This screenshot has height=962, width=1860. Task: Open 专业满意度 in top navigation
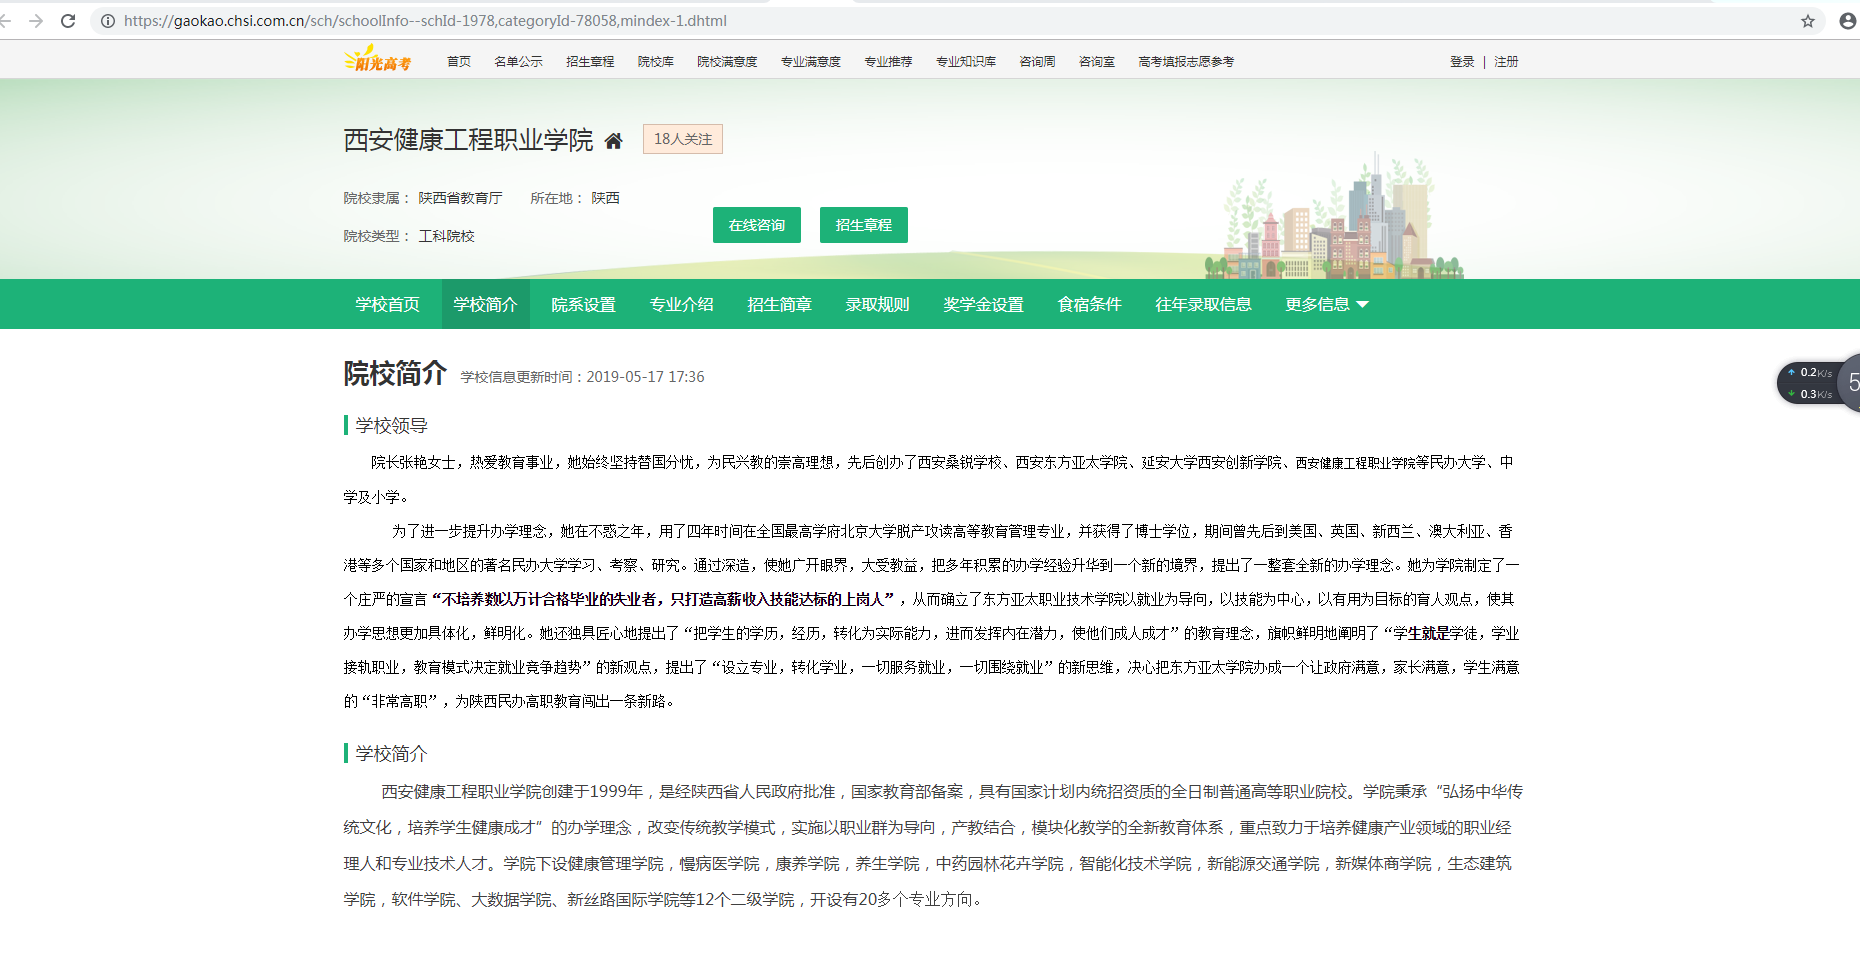(811, 61)
